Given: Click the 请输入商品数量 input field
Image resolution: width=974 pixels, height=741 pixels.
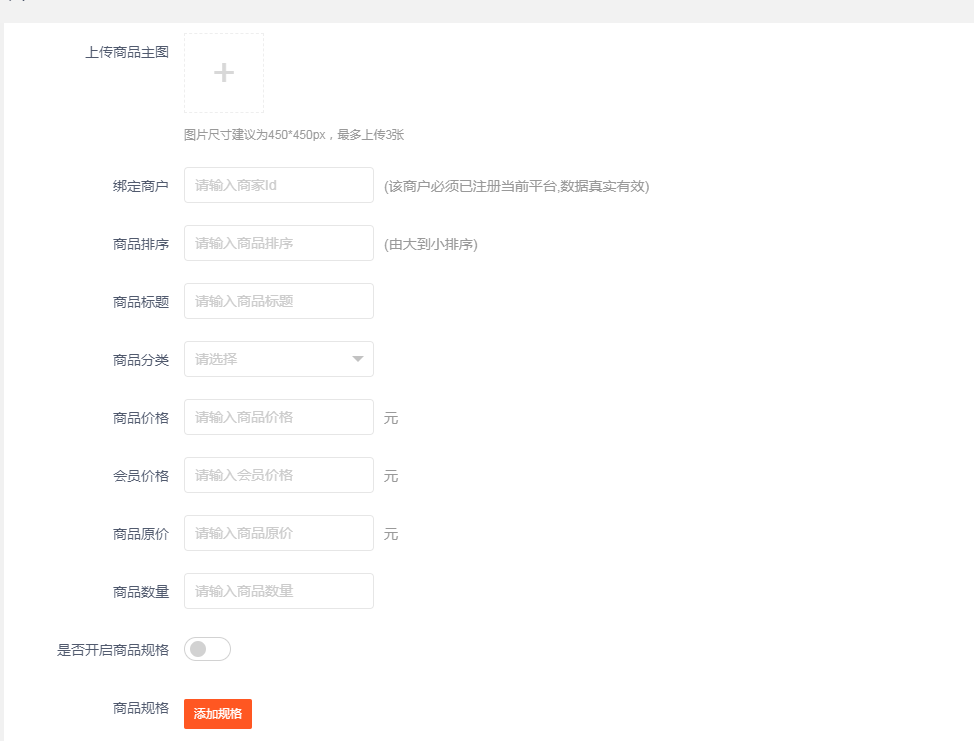Looking at the screenshot, I should tap(279, 591).
